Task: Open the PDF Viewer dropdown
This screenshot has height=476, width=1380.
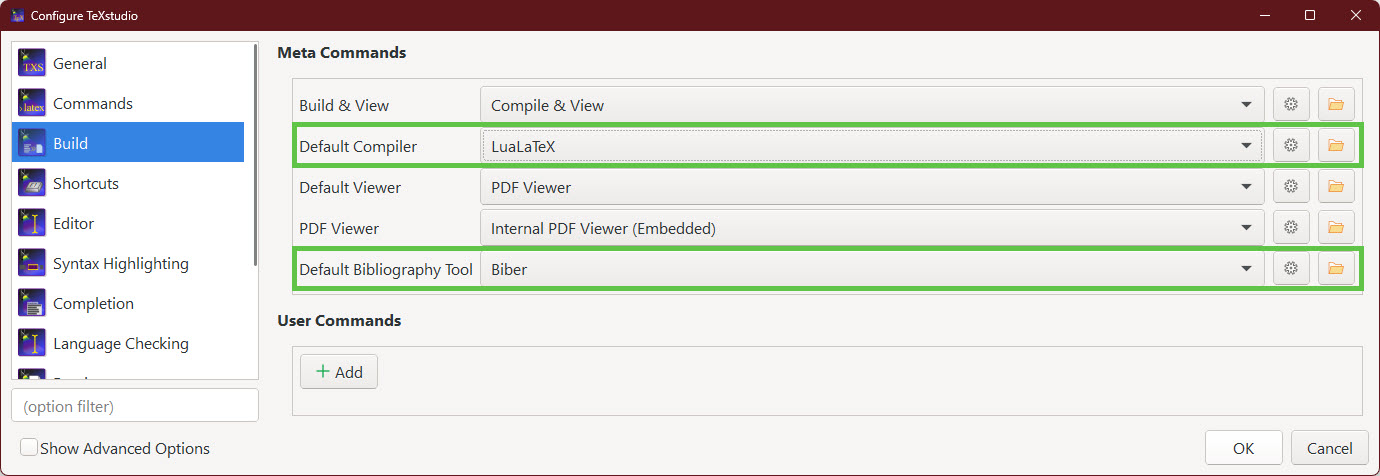Action: 871,228
